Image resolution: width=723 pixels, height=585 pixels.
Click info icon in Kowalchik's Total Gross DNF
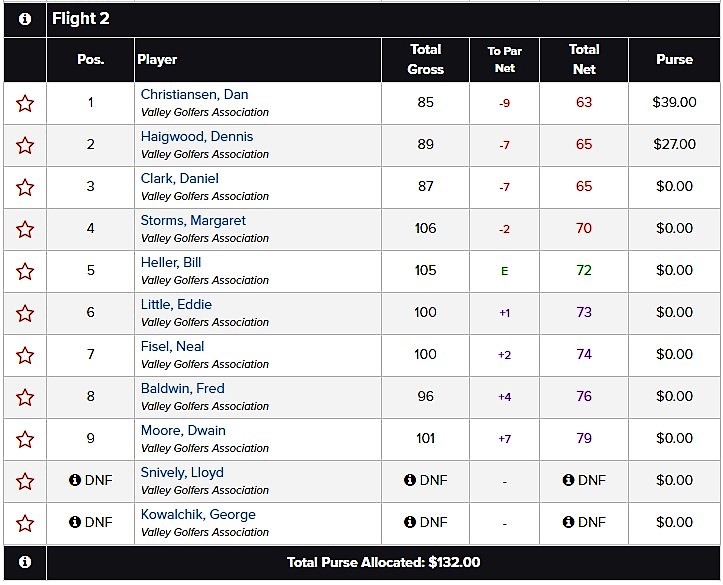[x=409, y=522]
